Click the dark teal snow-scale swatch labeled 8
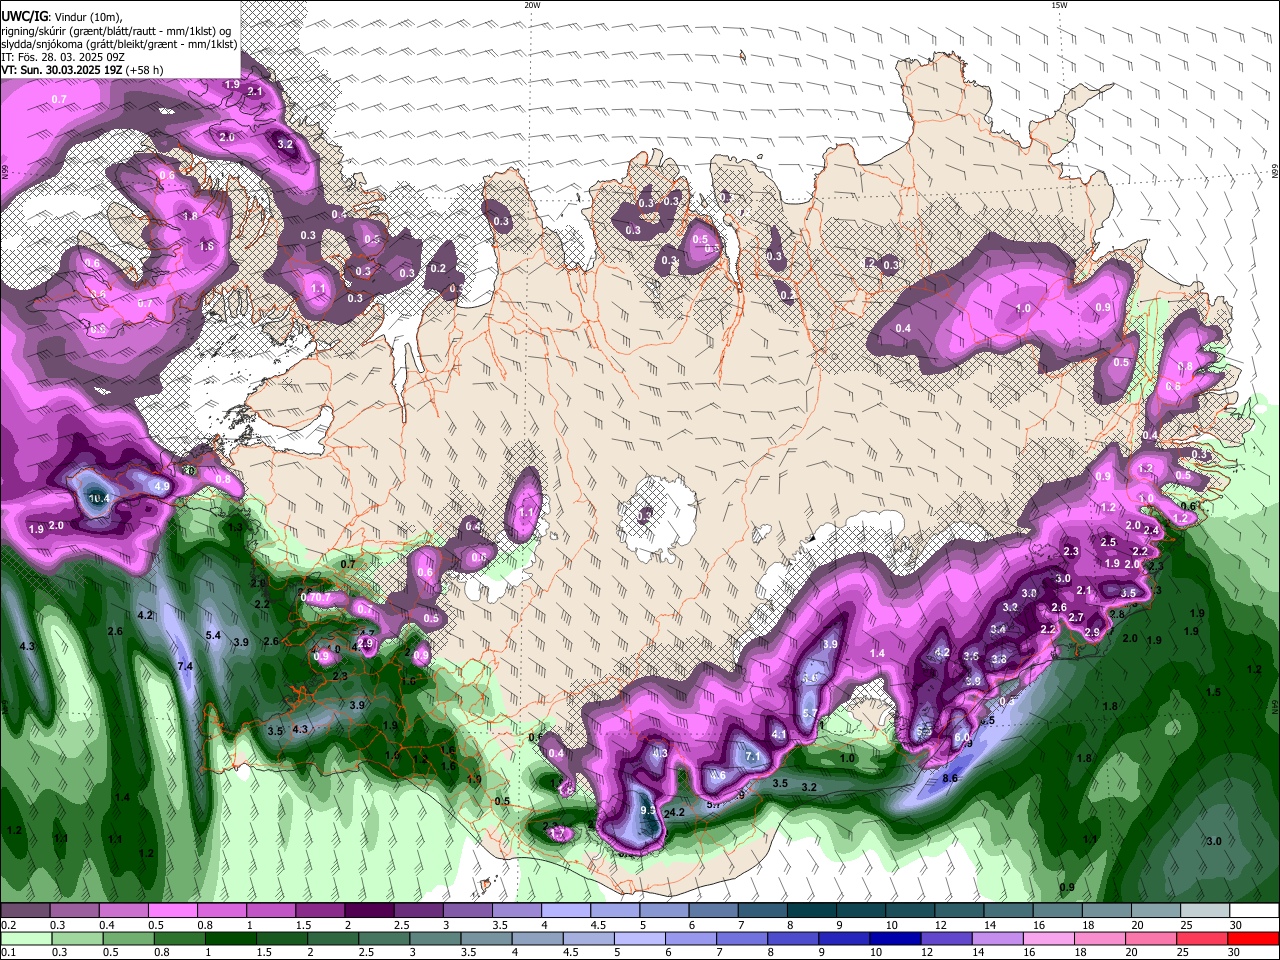This screenshot has width=1280, height=960. coord(810,910)
